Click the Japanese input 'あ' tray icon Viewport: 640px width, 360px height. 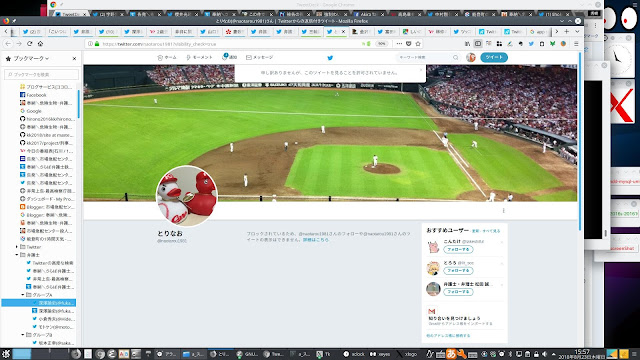(x=451, y=353)
